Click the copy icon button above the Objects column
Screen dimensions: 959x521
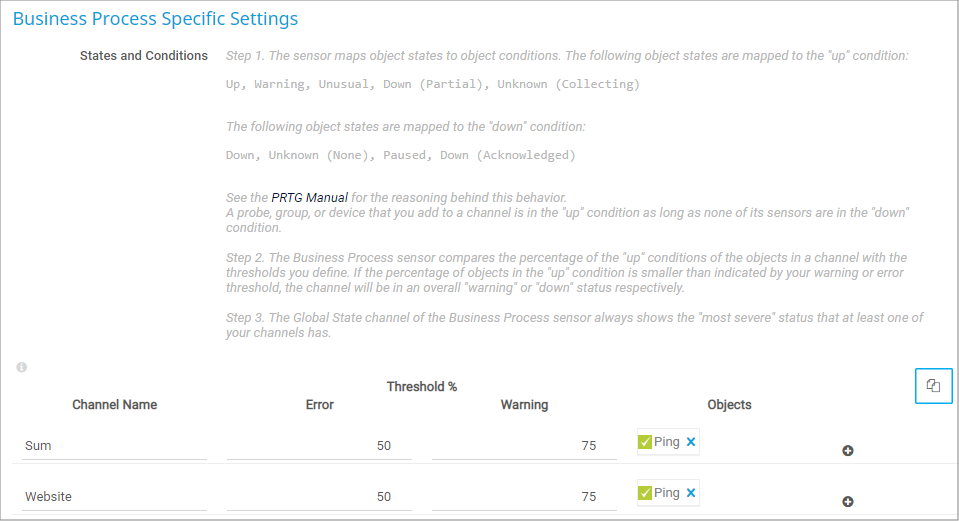933,386
